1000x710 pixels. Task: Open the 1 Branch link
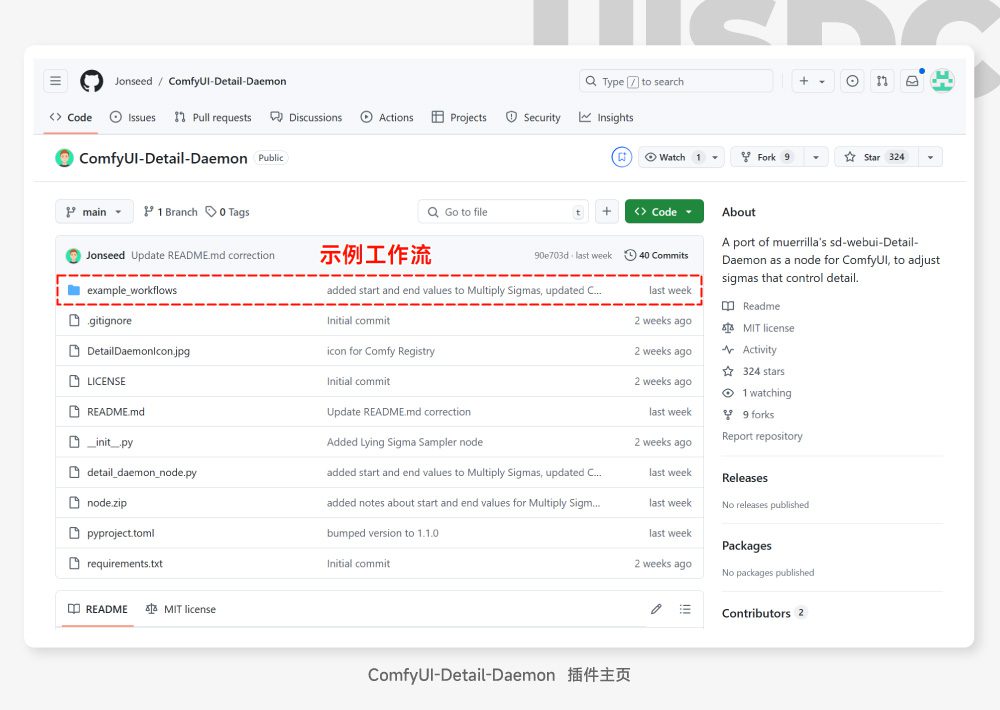pos(170,212)
